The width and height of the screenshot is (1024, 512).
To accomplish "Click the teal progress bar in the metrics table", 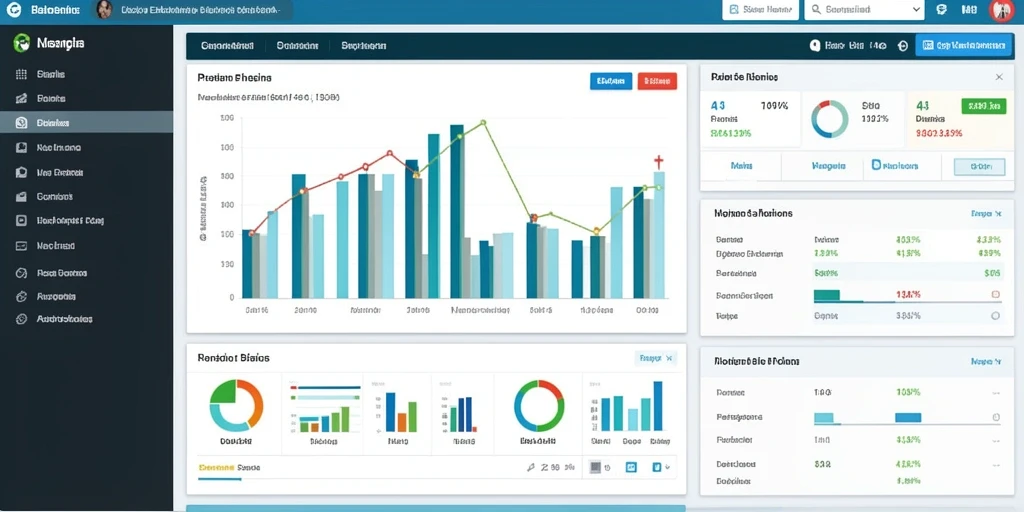I will (827, 295).
